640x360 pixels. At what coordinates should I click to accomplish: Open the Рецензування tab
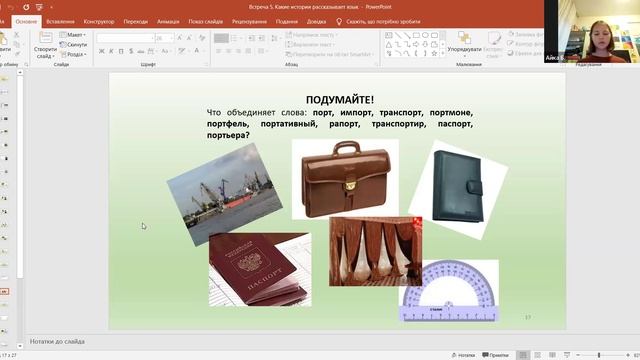tap(249, 22)
